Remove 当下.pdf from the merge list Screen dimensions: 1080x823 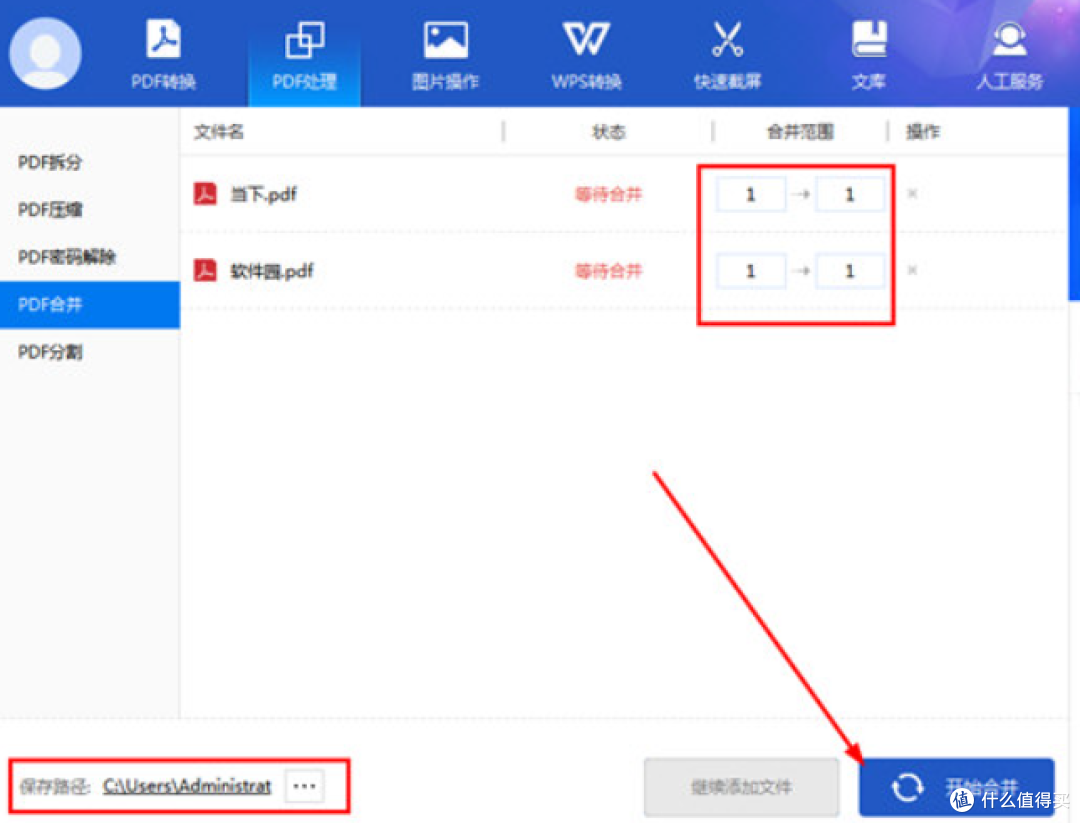click(912, 194)
